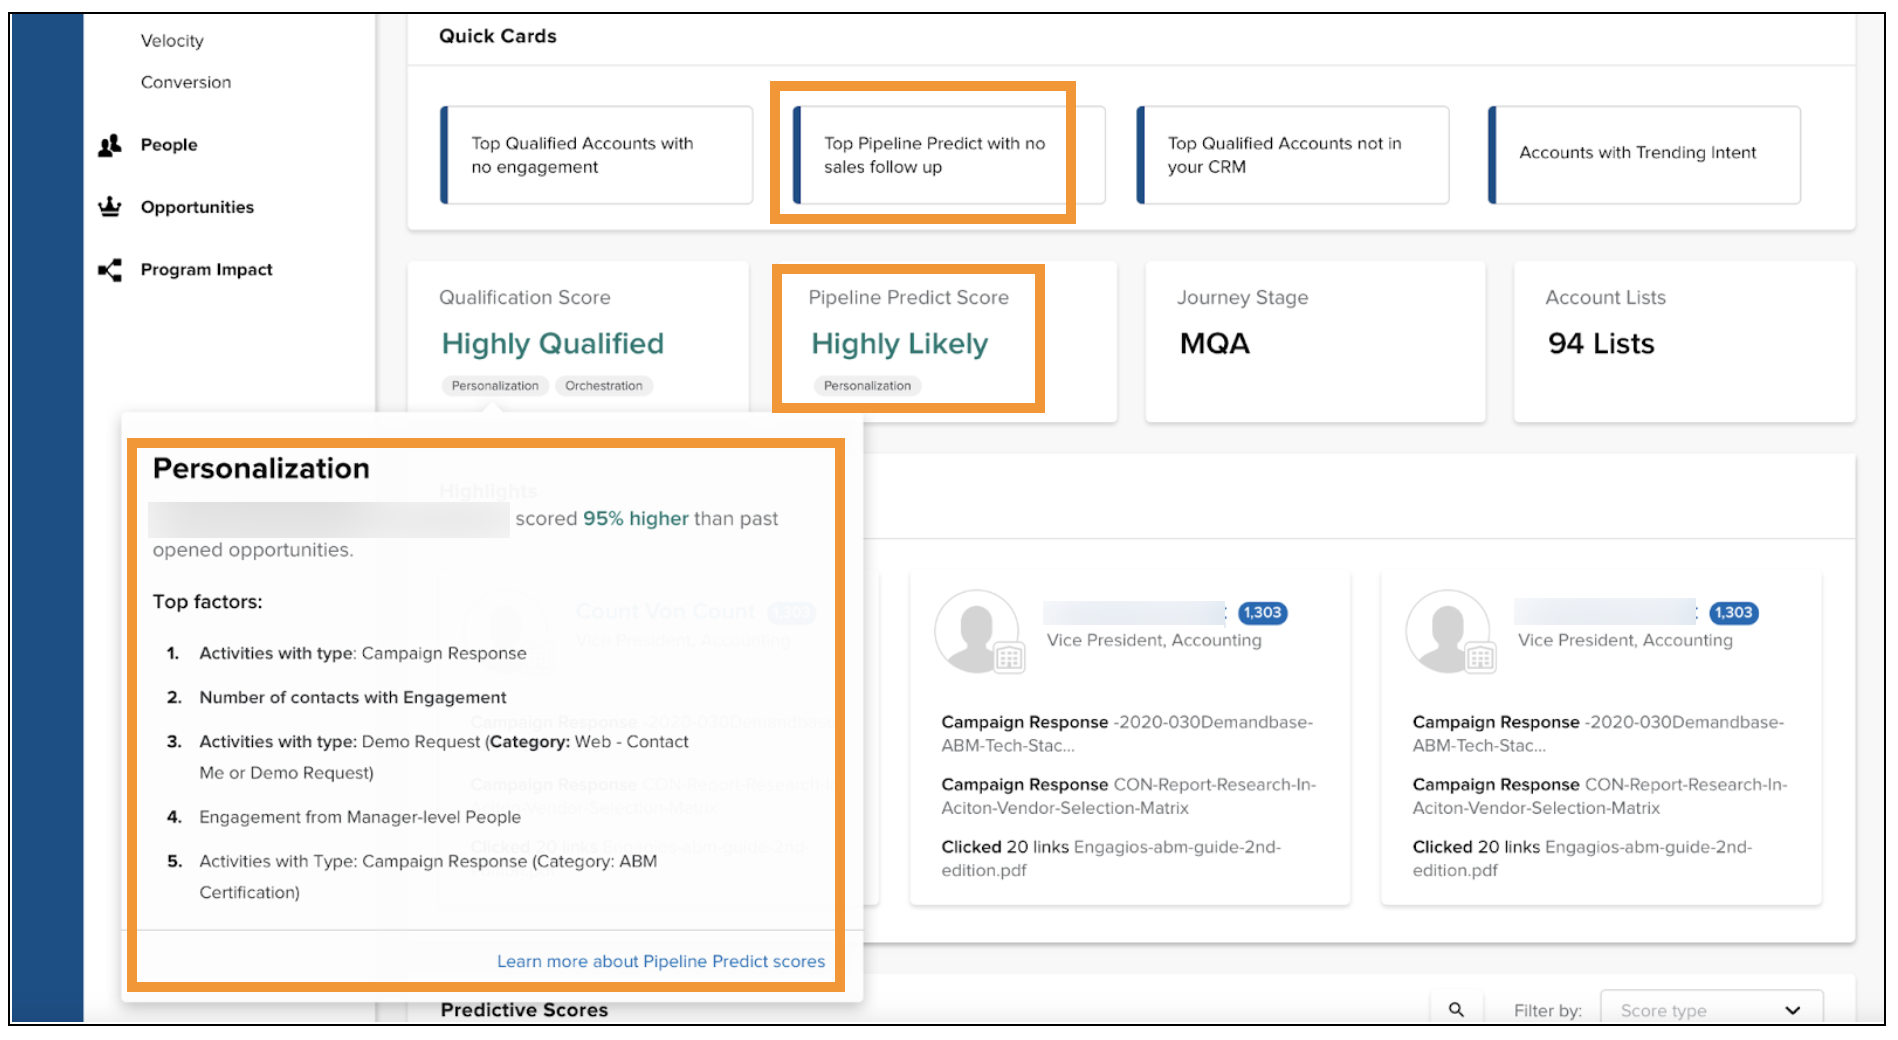Click the Qualification Score label
This screenshot has height=1040, width=1898.
tap(525, 297)
